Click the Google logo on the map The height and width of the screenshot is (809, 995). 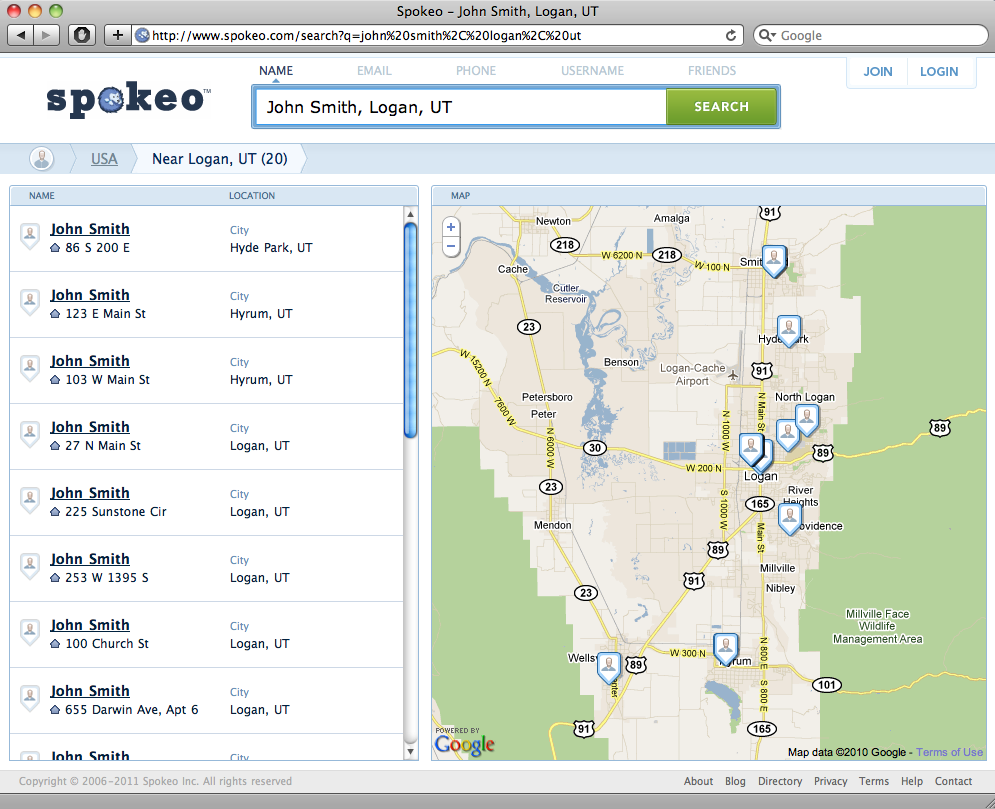(465, 744)
